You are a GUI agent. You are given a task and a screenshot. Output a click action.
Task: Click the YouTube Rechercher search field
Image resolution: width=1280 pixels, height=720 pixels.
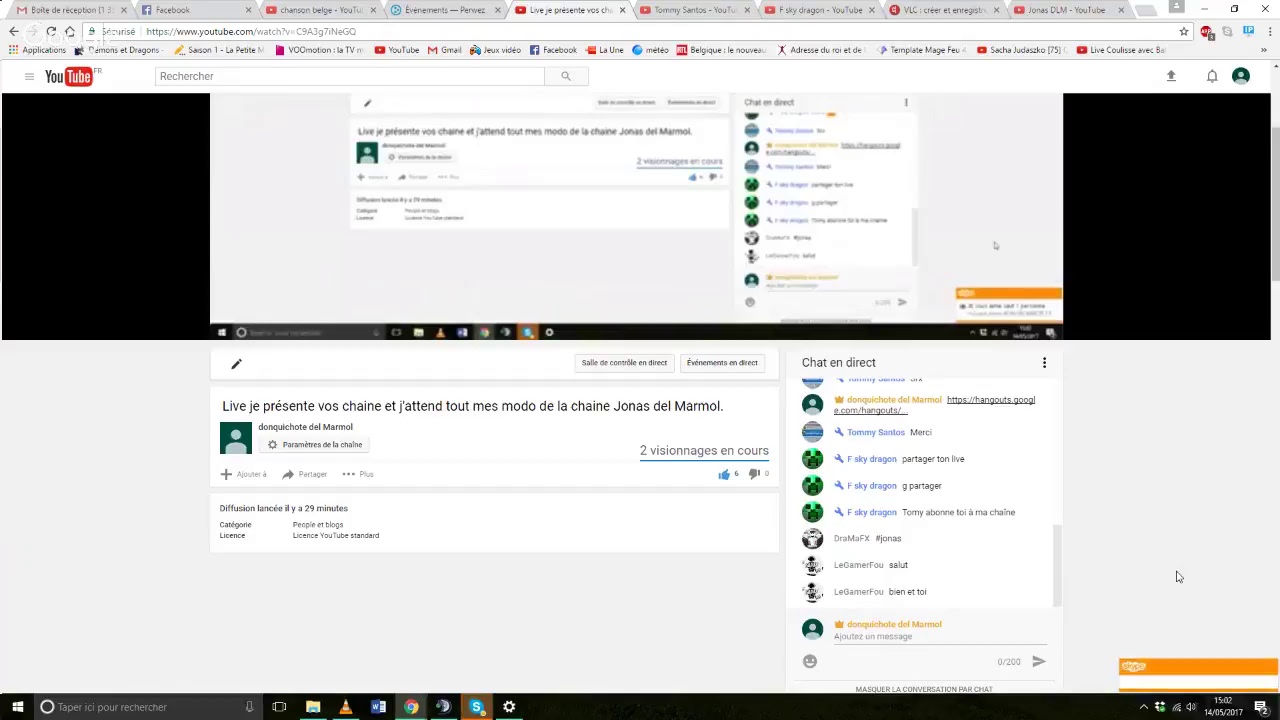click(x=350, y=76)
